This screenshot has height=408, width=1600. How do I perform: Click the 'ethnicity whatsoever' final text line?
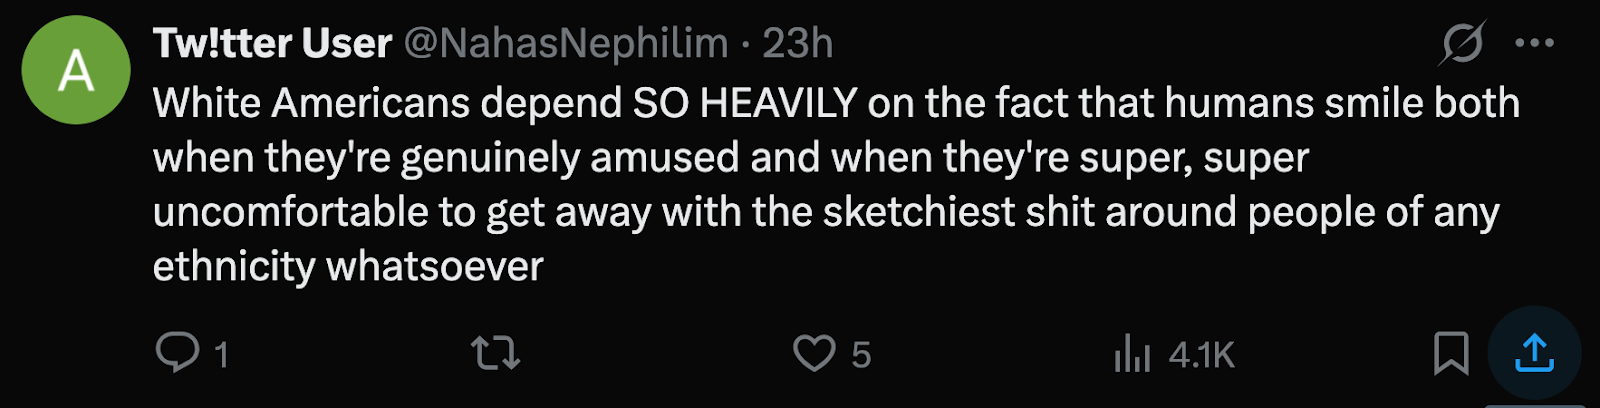pos(348,266)
